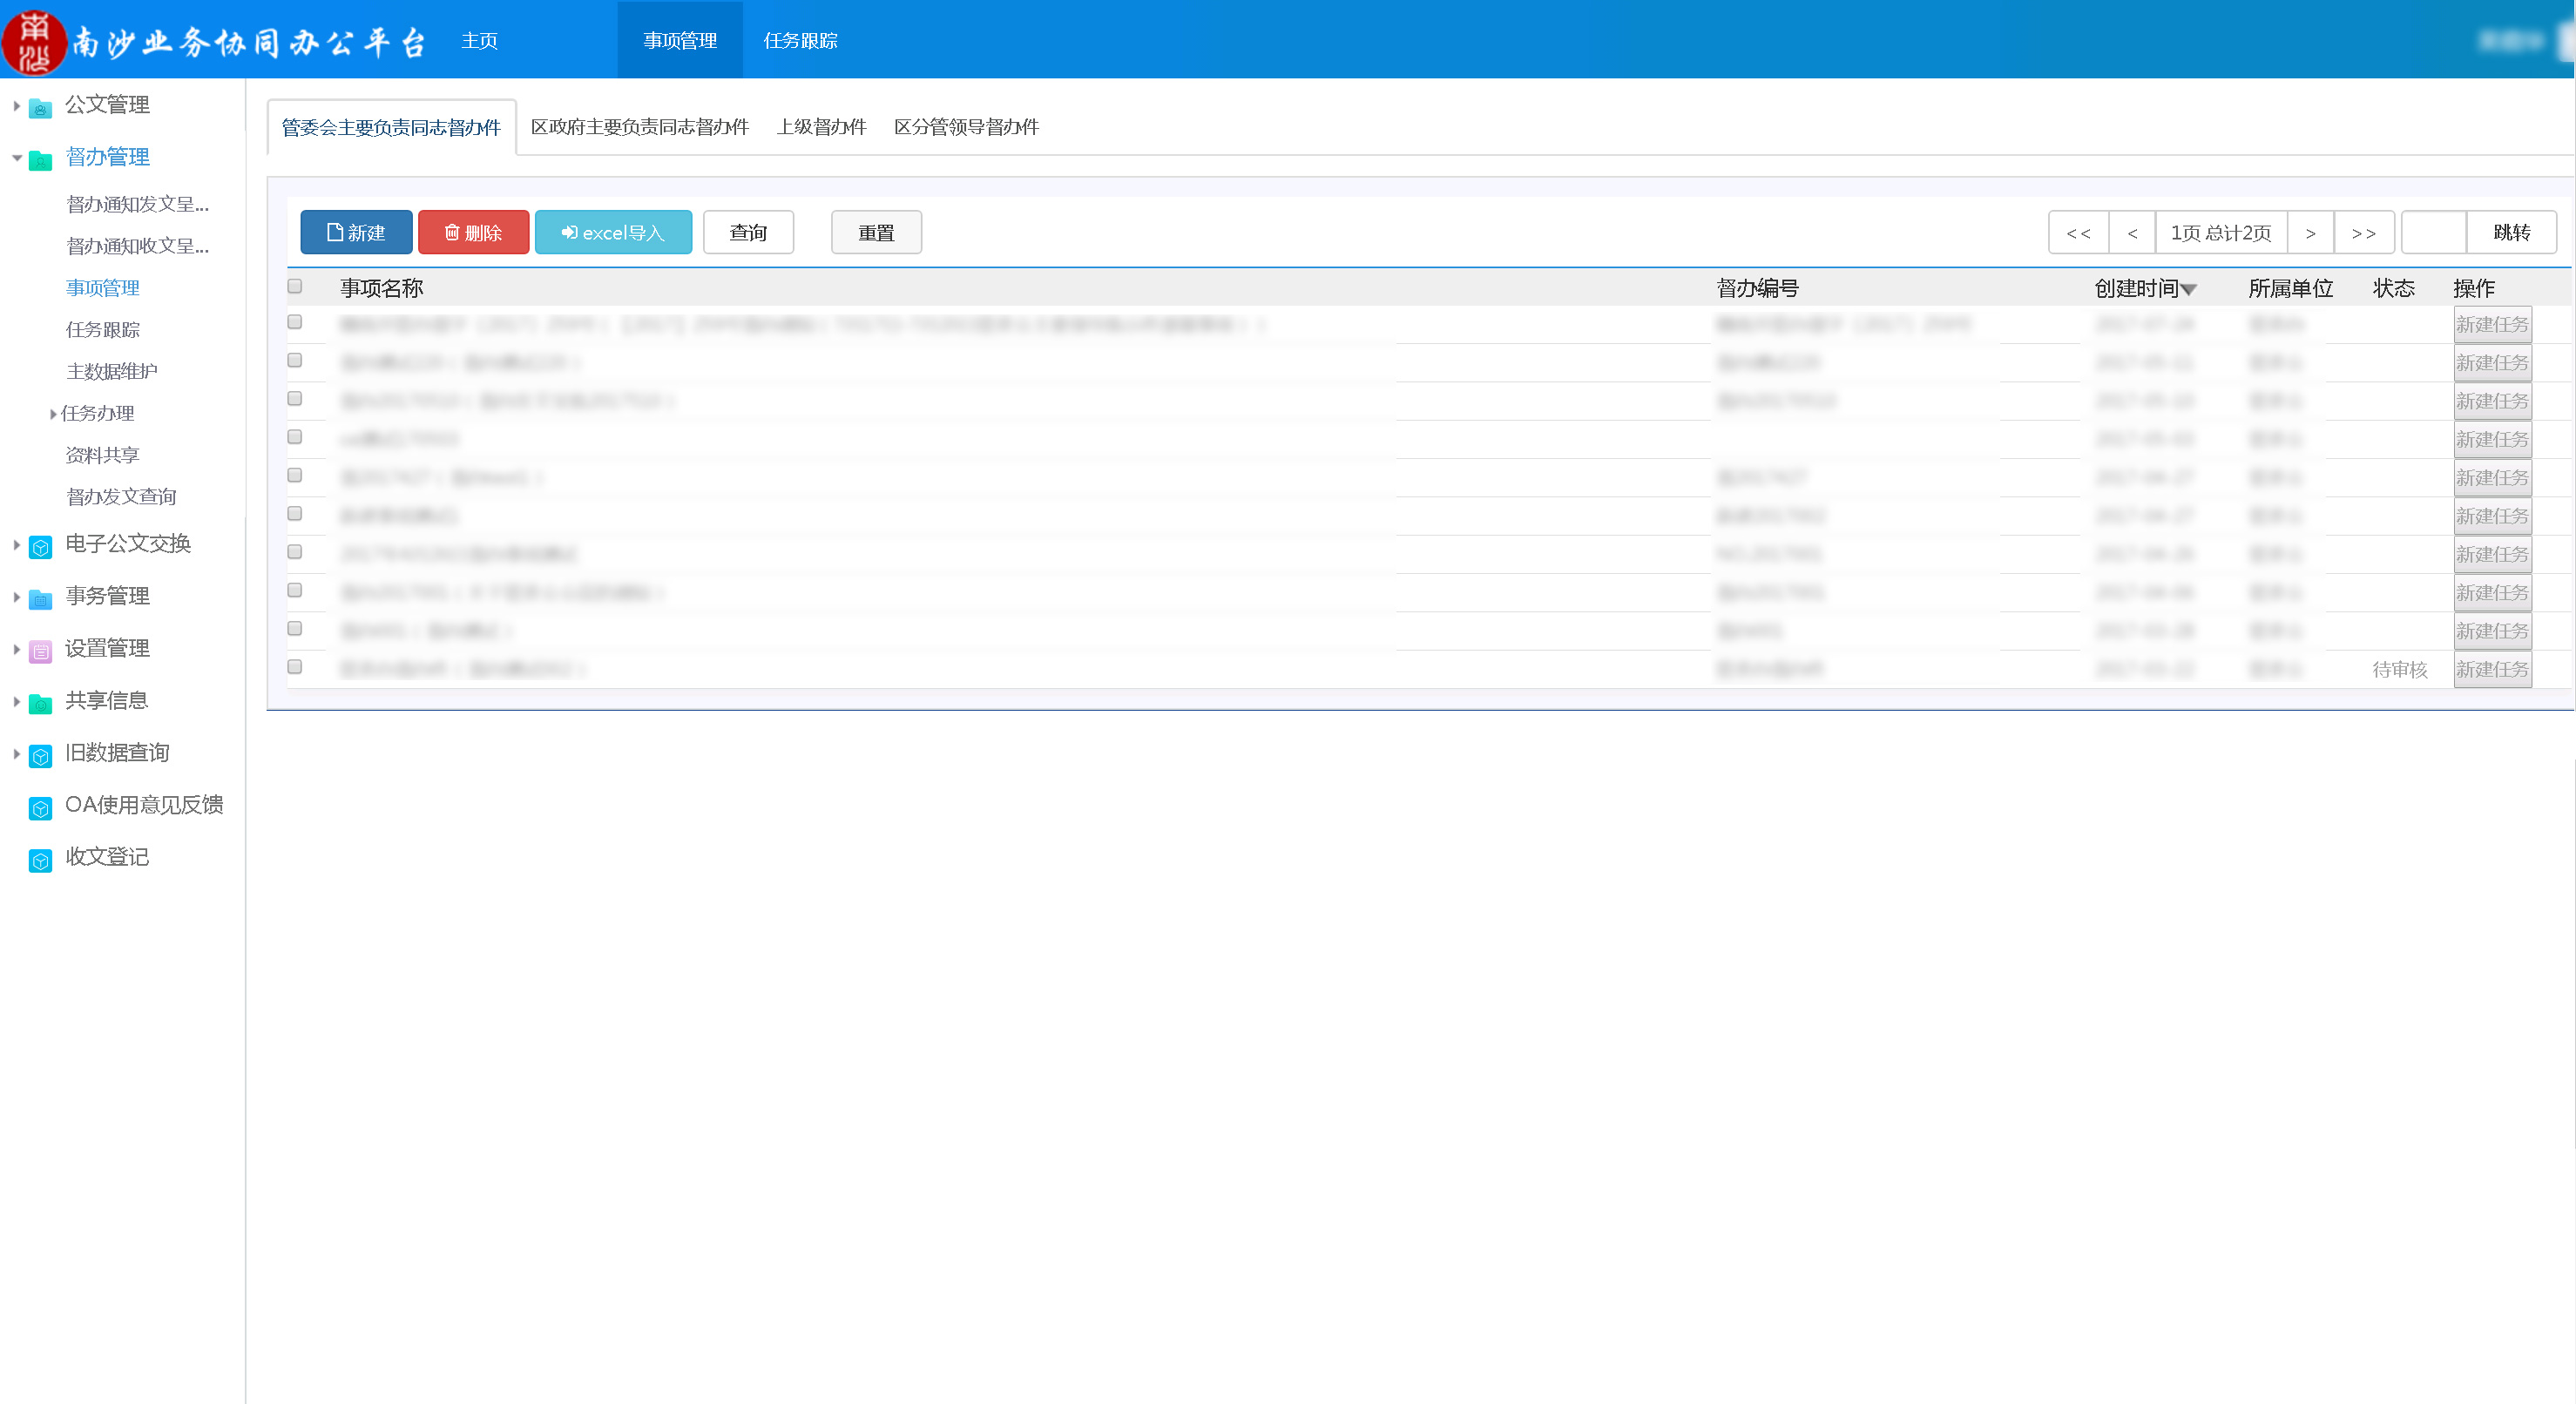Click the 共享信息 green folder icon
2576x1404 pixels.
[40, 703]
